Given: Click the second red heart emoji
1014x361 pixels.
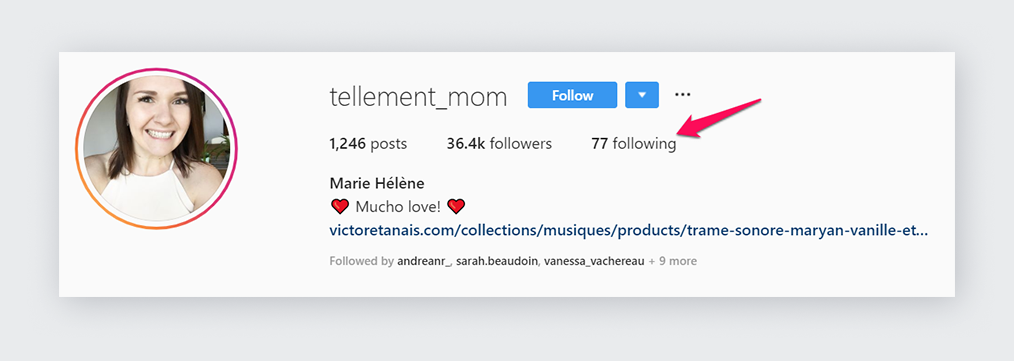Looking at the screenshot, I should (x=457, y=207).
